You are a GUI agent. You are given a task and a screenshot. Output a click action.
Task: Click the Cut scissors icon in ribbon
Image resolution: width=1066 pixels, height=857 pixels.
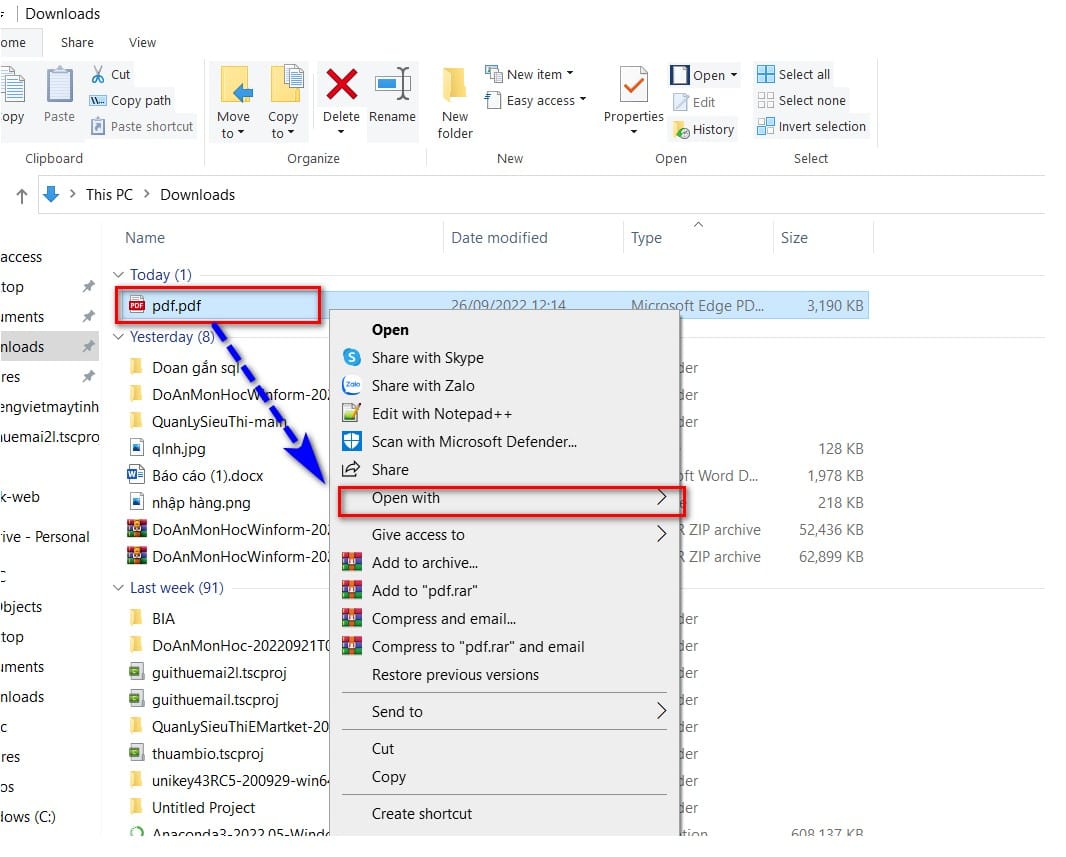click(x=98, y=74)
